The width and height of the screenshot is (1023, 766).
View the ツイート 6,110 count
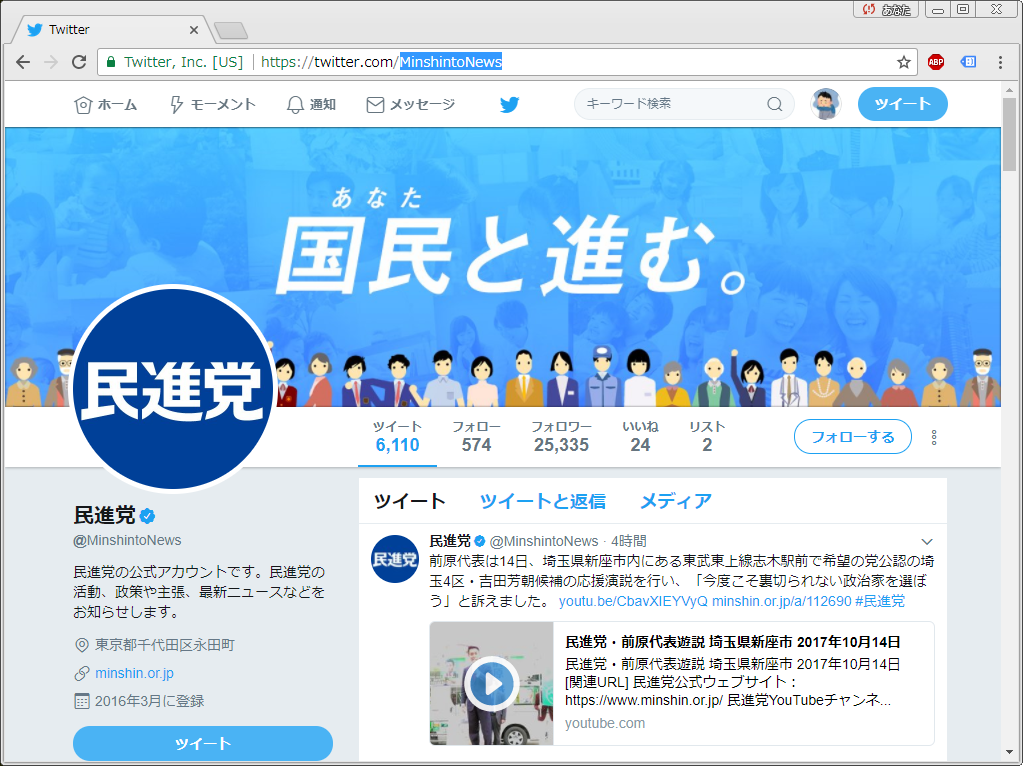pos(397,437)
